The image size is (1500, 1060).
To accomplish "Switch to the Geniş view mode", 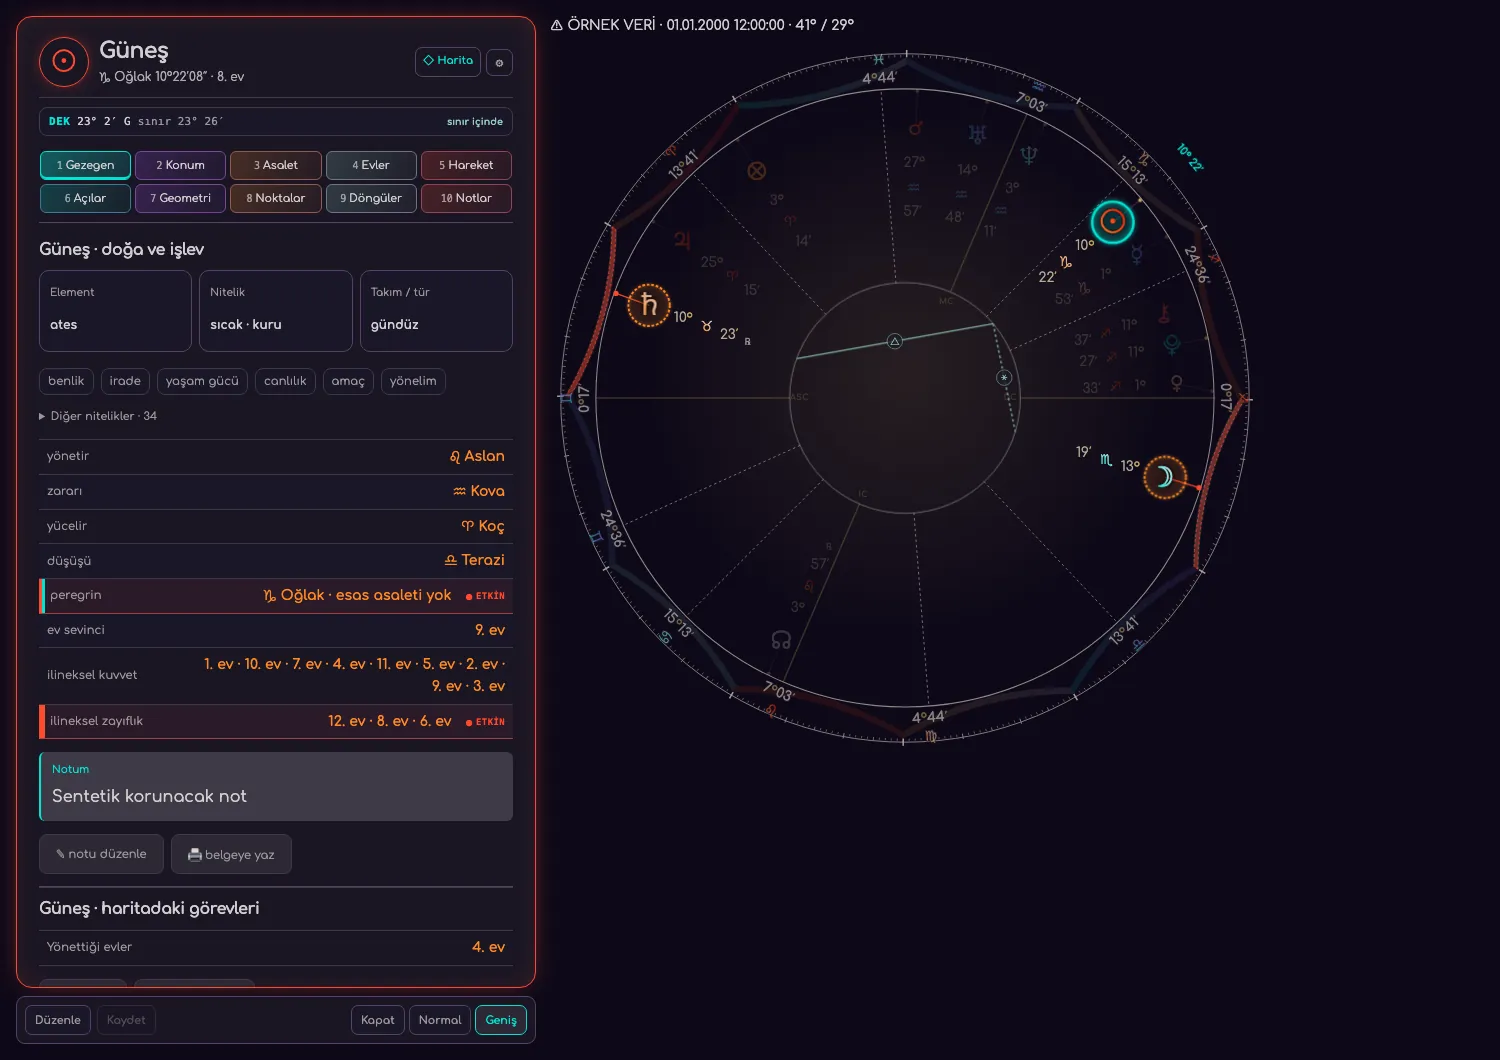I will (501, 1020).
